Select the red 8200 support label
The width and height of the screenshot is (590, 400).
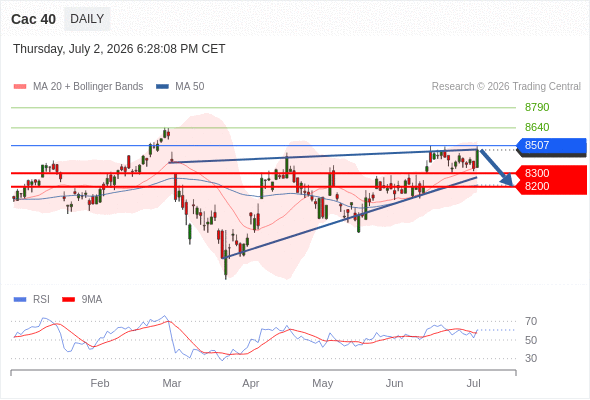coord(551,187)
